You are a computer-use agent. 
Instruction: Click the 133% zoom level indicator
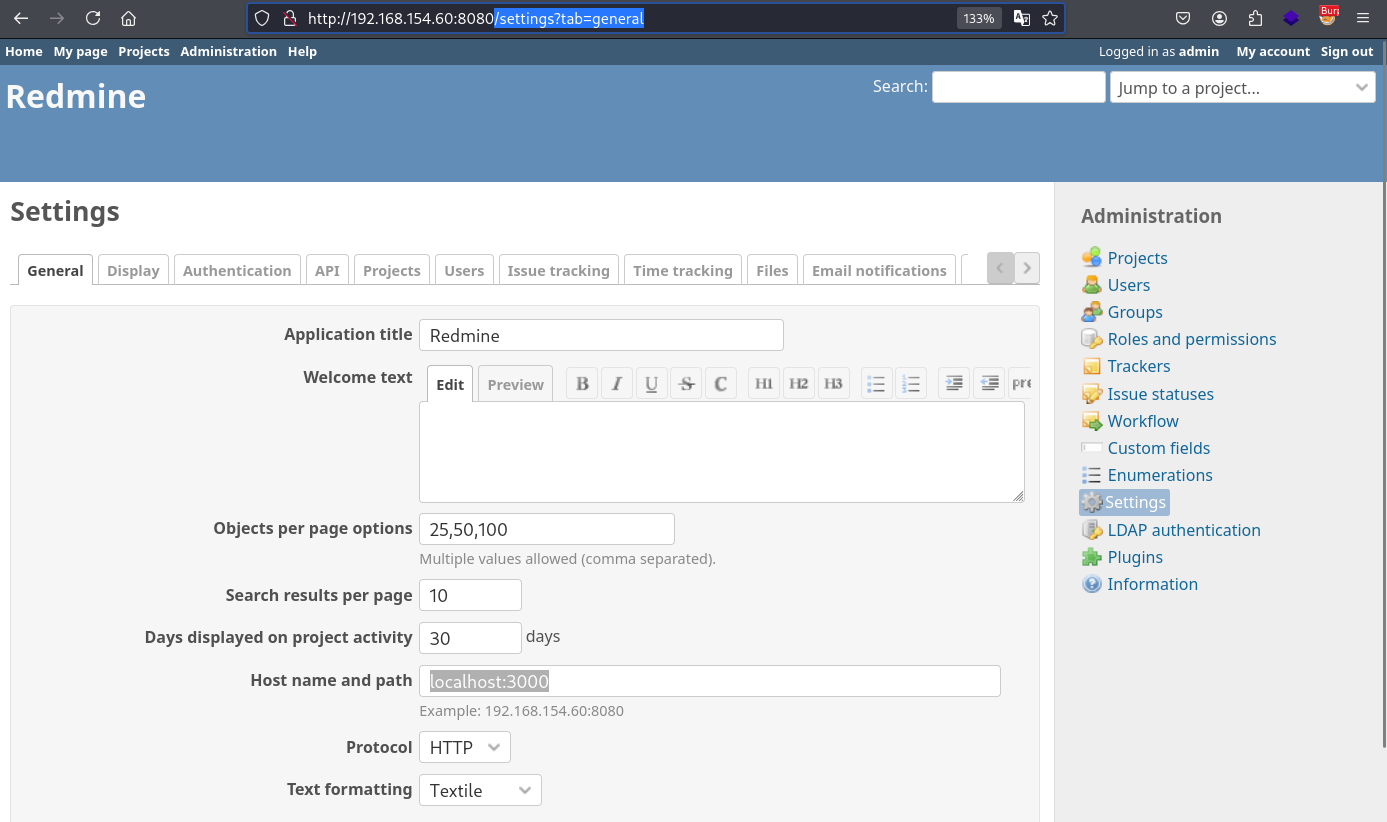click(x=979, y=18)
